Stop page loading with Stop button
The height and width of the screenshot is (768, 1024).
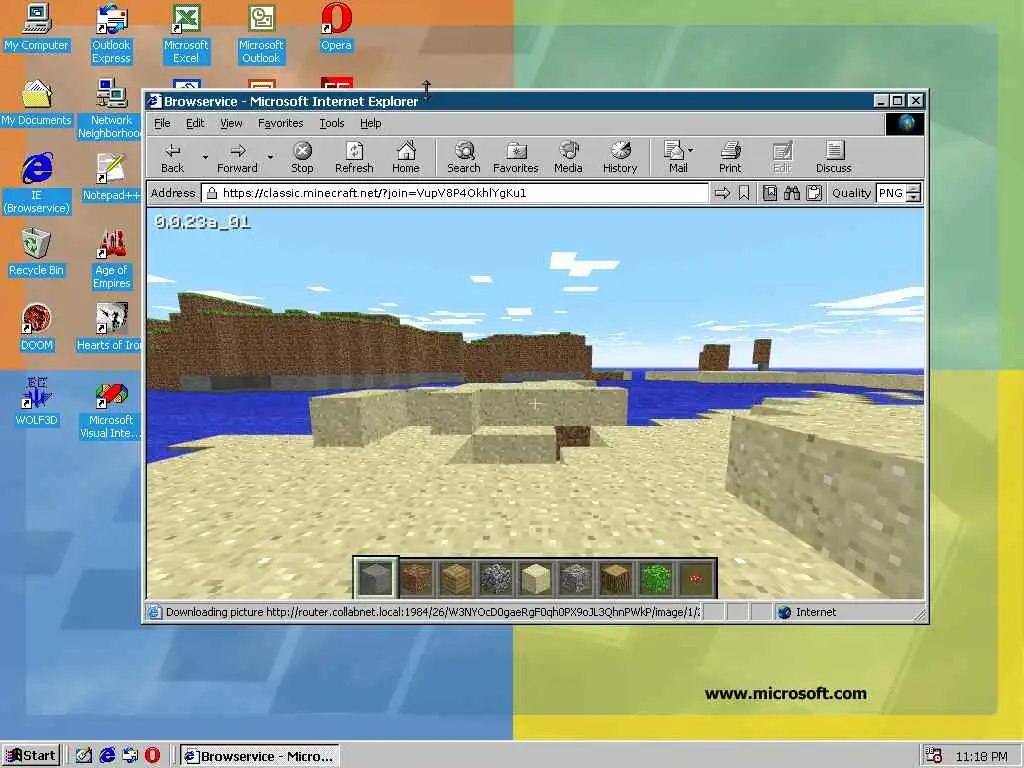click(302, 158)
